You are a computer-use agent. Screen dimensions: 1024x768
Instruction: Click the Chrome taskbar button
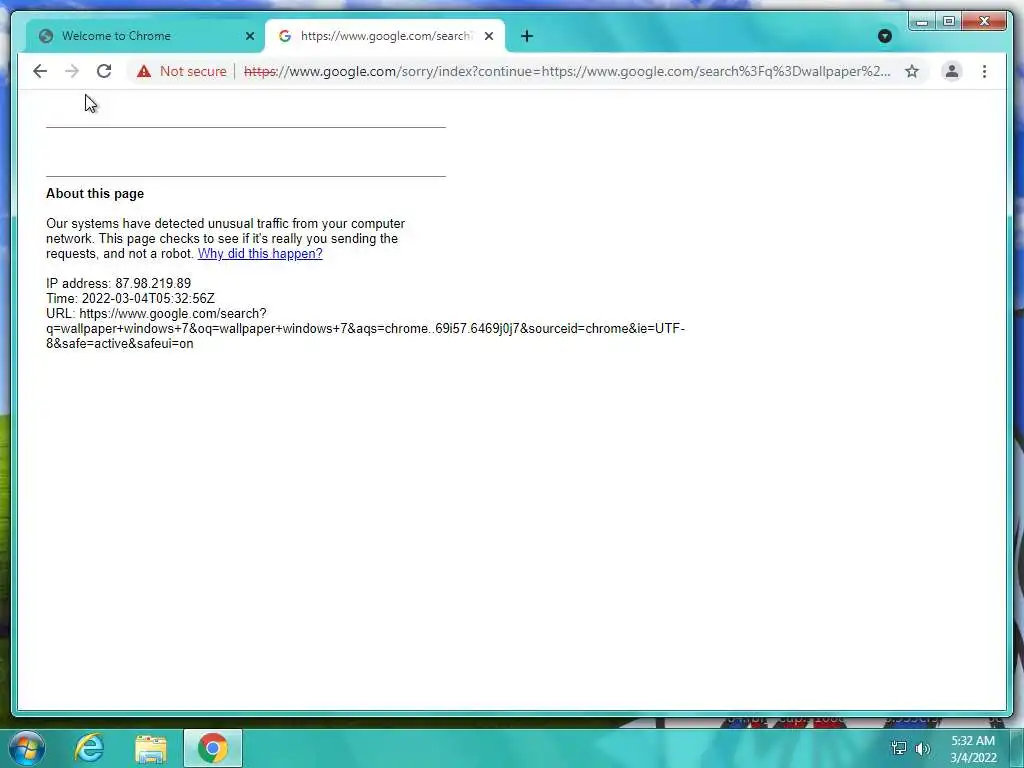tap(212, 748)
